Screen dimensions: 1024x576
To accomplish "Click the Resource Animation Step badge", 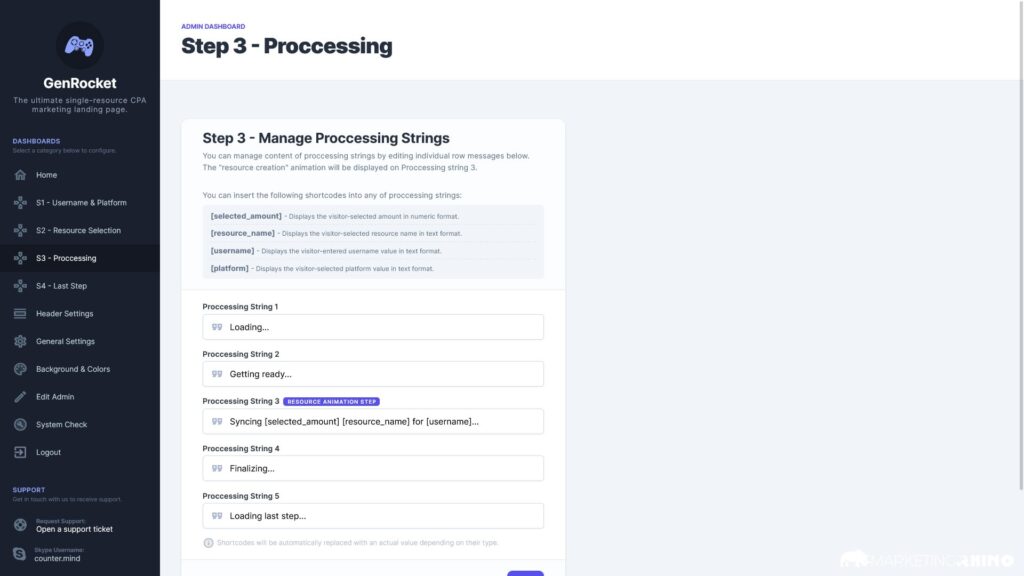I will click(x=332, y=402).
